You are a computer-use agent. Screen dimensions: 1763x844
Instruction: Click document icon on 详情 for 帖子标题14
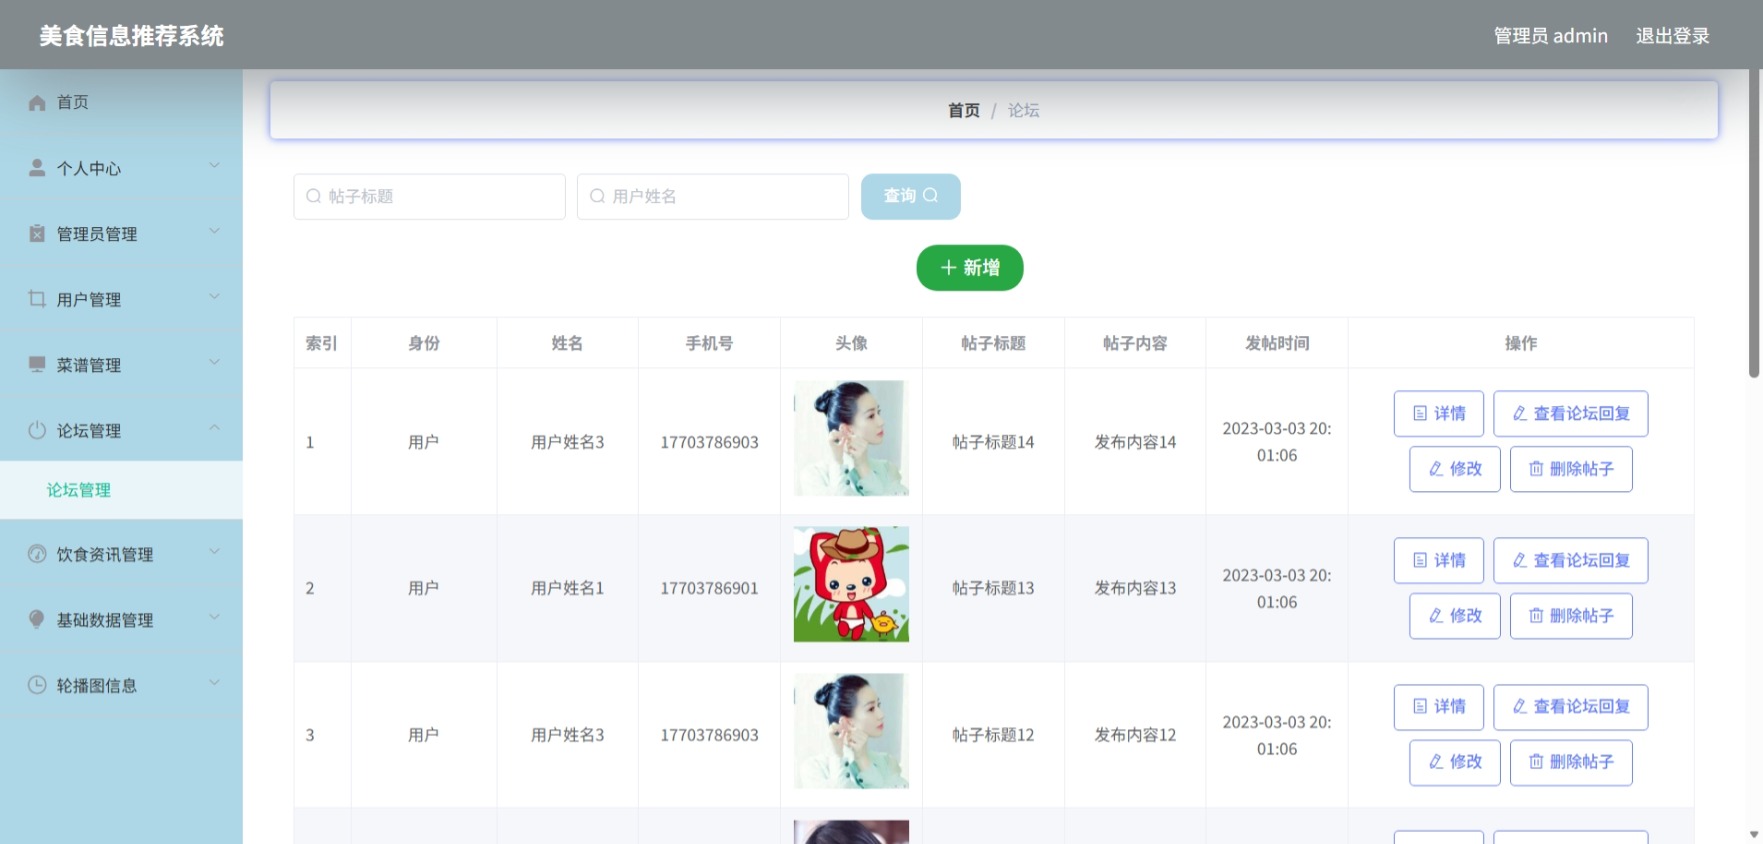pyautogui.click(x=1420, y=413)
